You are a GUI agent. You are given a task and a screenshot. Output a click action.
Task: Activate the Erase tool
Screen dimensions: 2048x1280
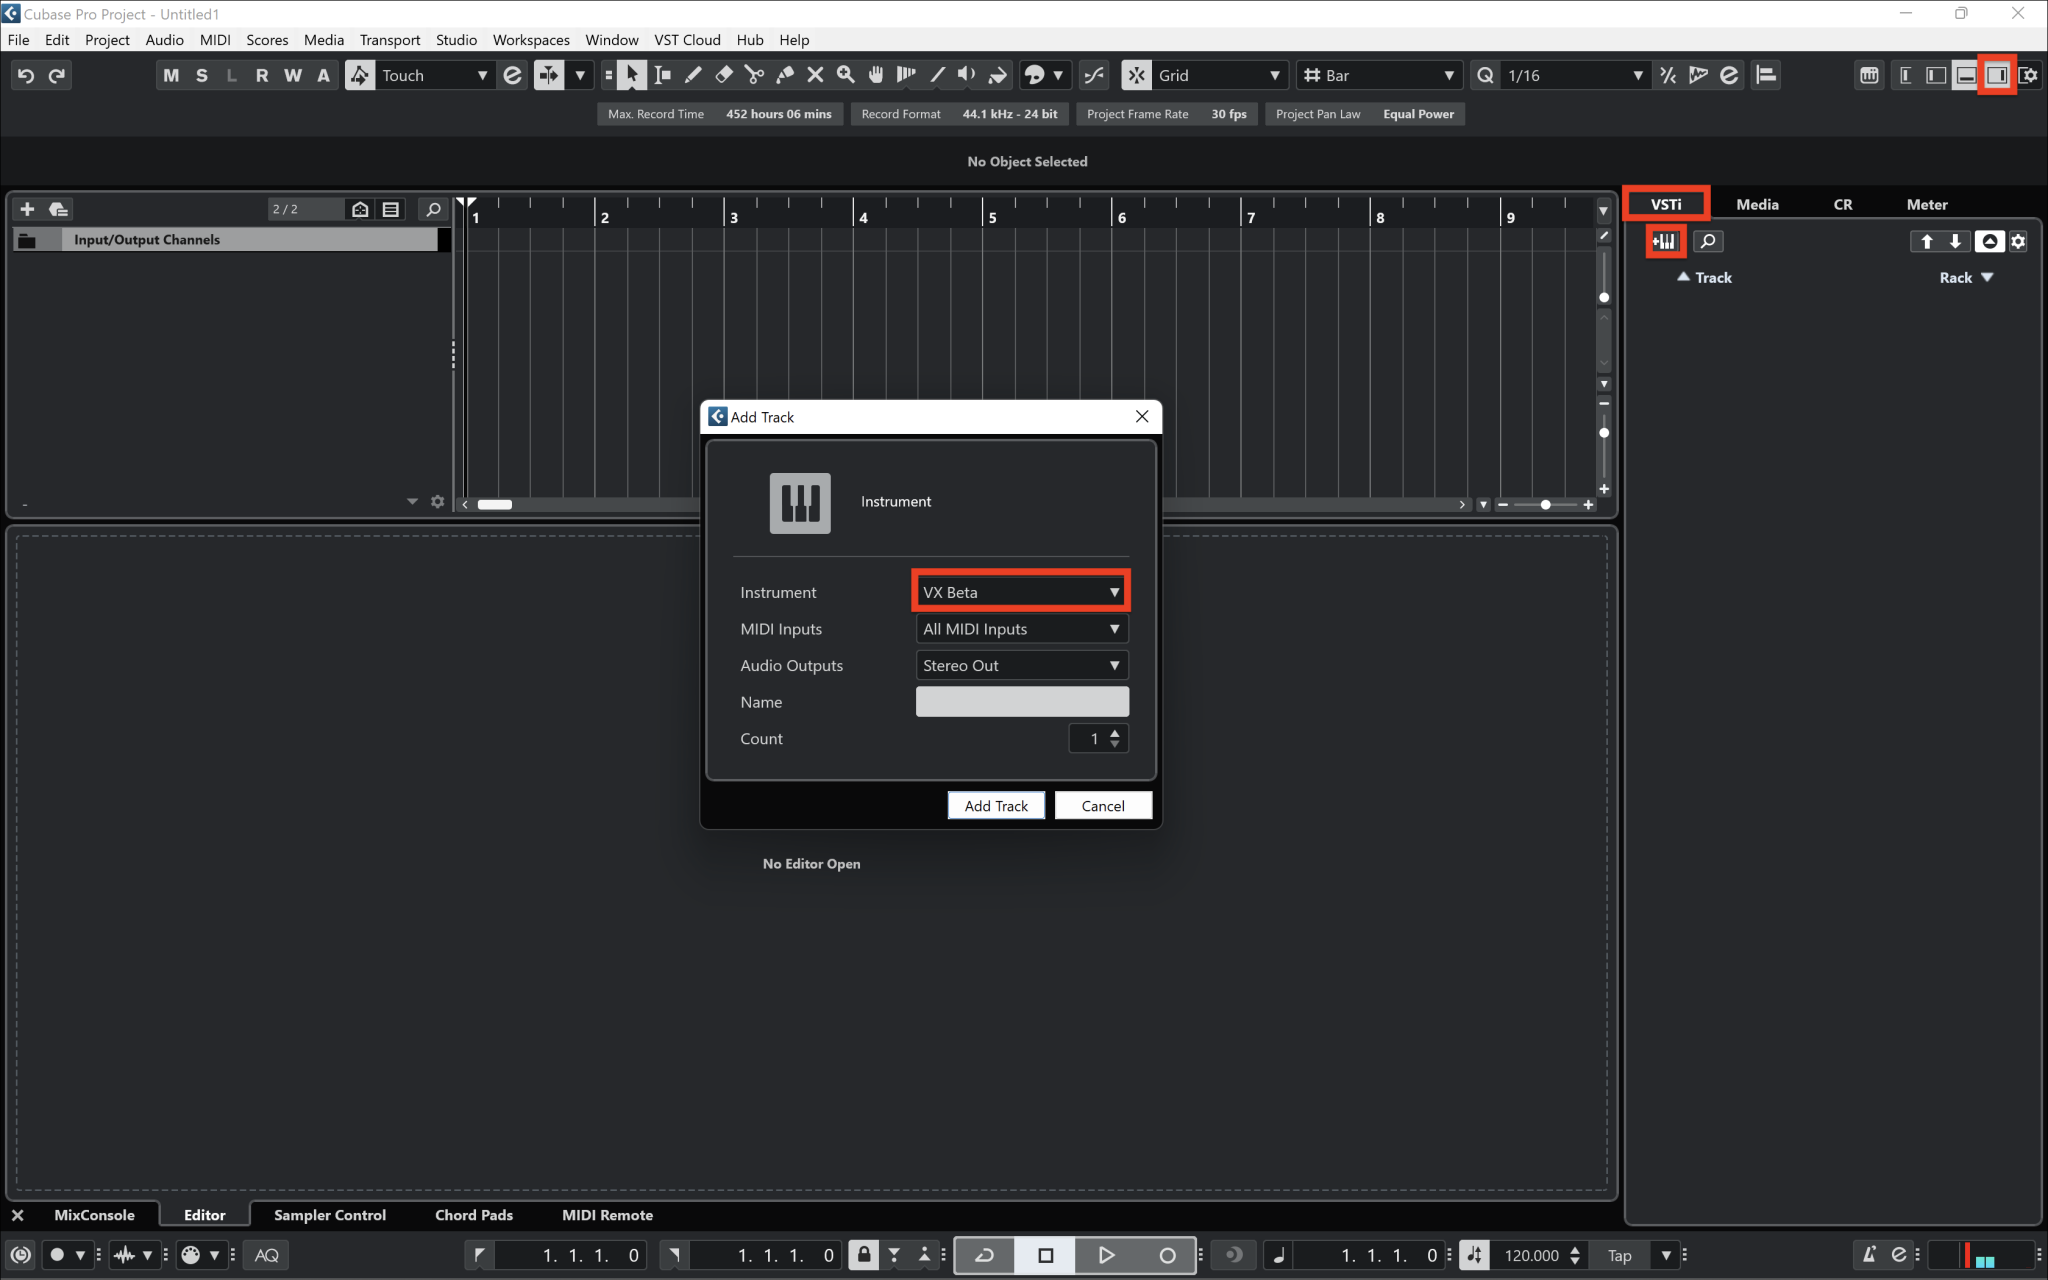click(722, 75)
